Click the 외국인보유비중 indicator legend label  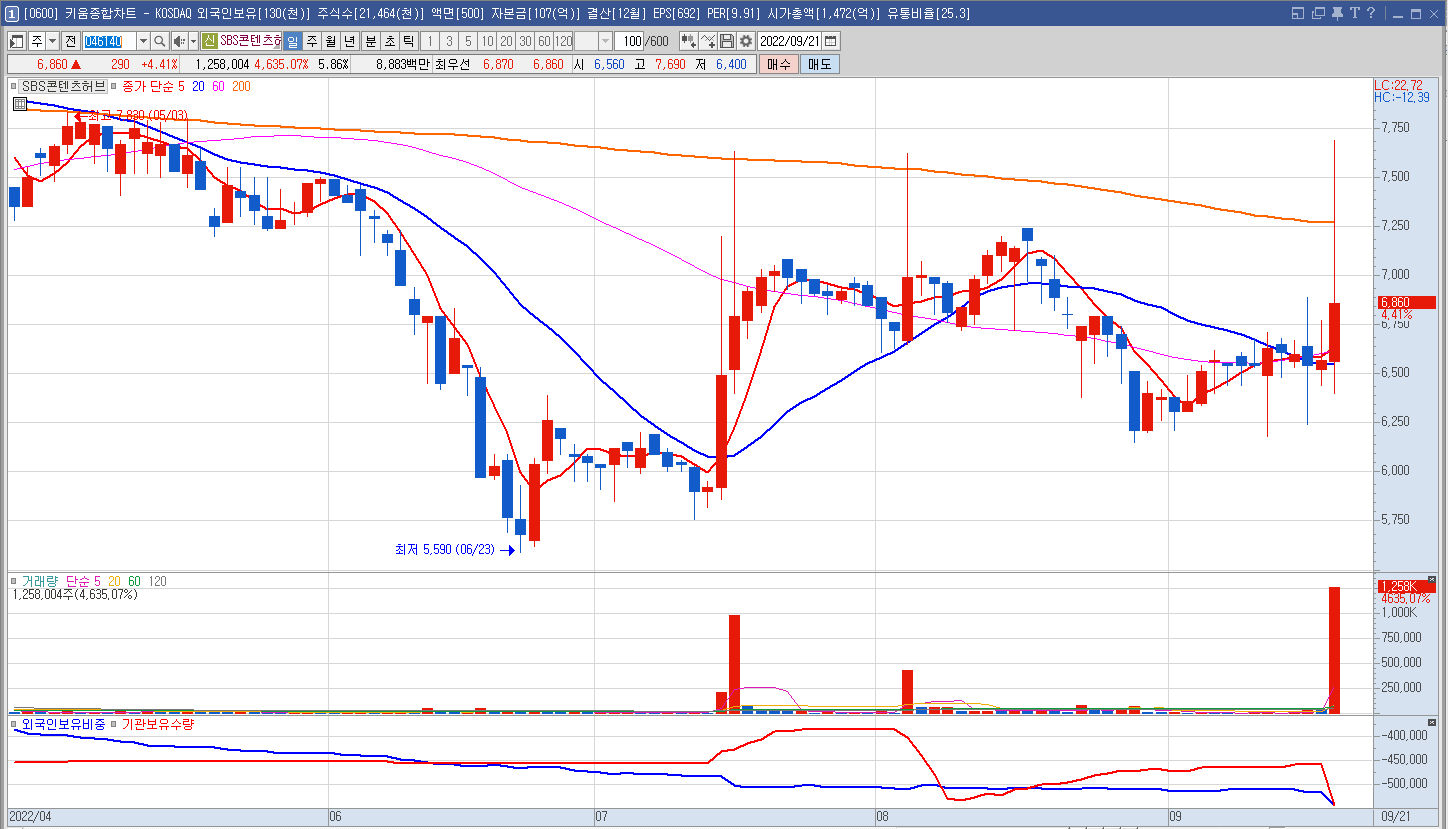pyautogui.click(x=63, y=724)
